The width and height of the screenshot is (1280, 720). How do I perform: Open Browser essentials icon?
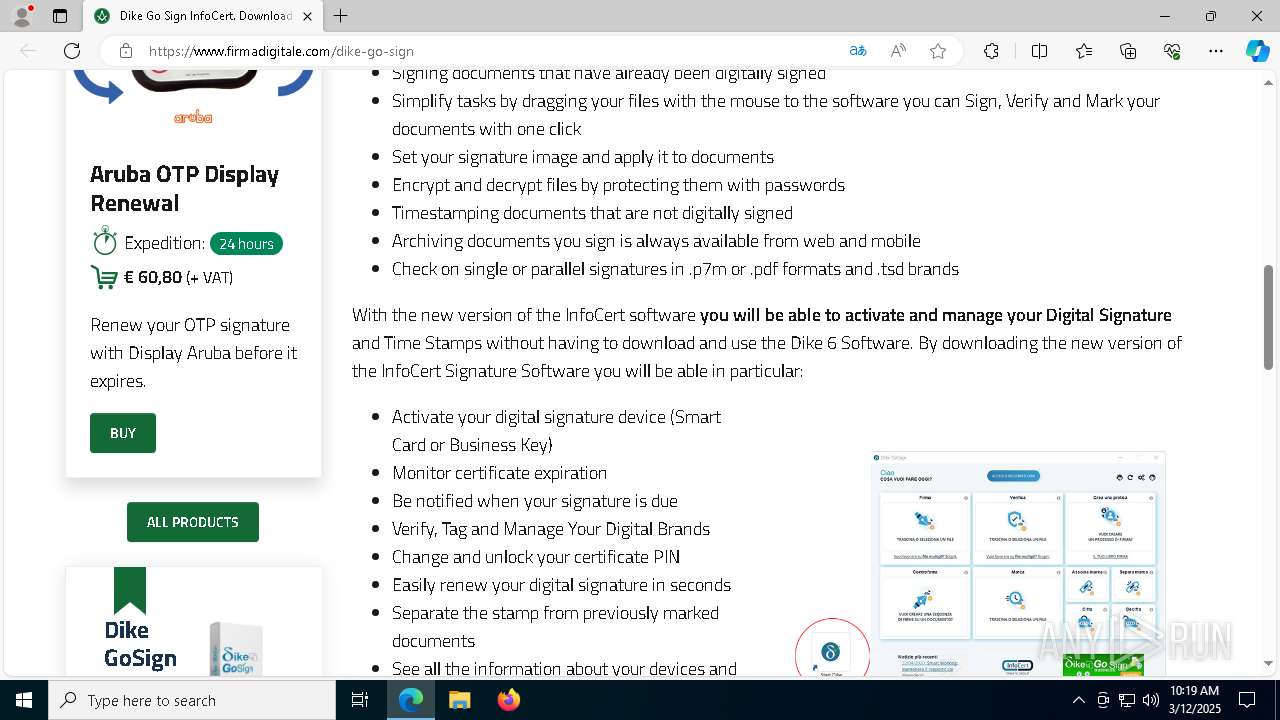tap(1172, 51)
